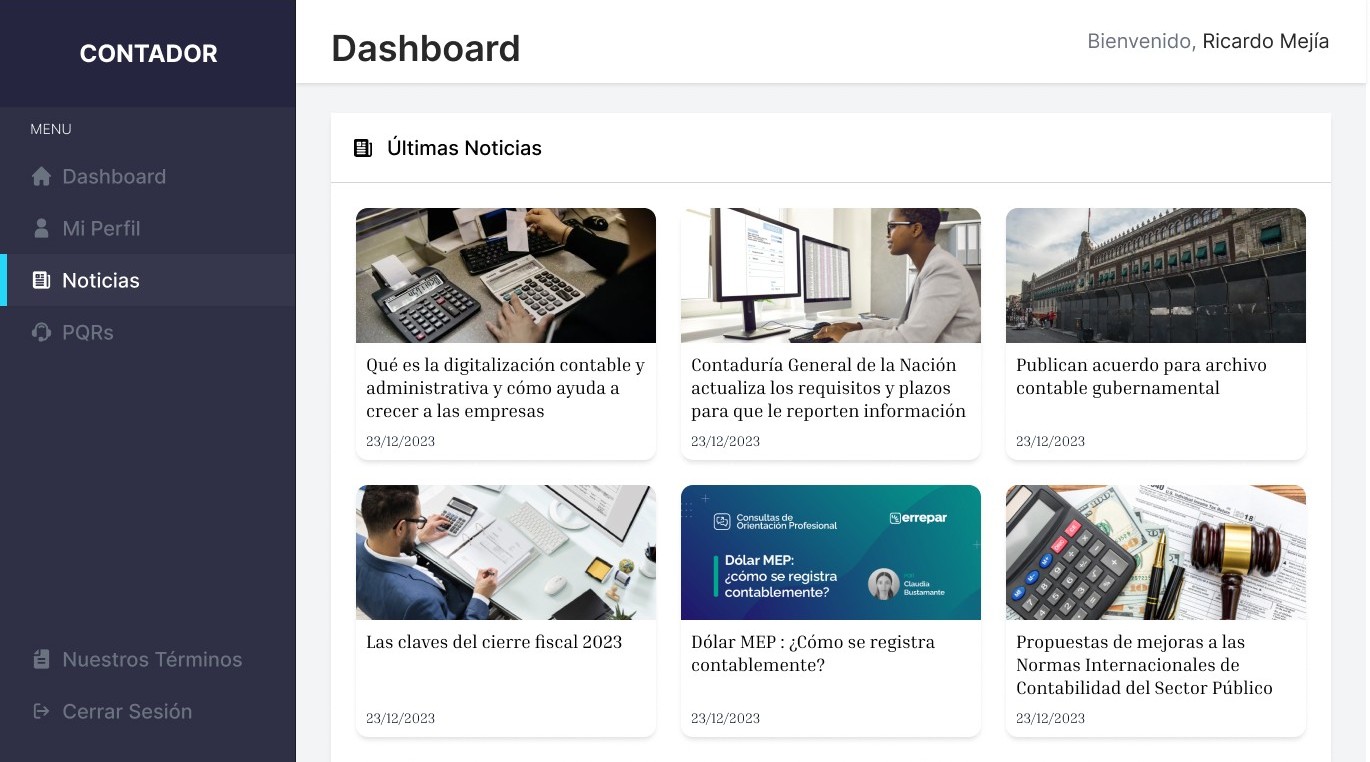Open Las claves del cierre fiscal 2023
Viewport: 1370px width, 762px height.
(x=494, y=642)
